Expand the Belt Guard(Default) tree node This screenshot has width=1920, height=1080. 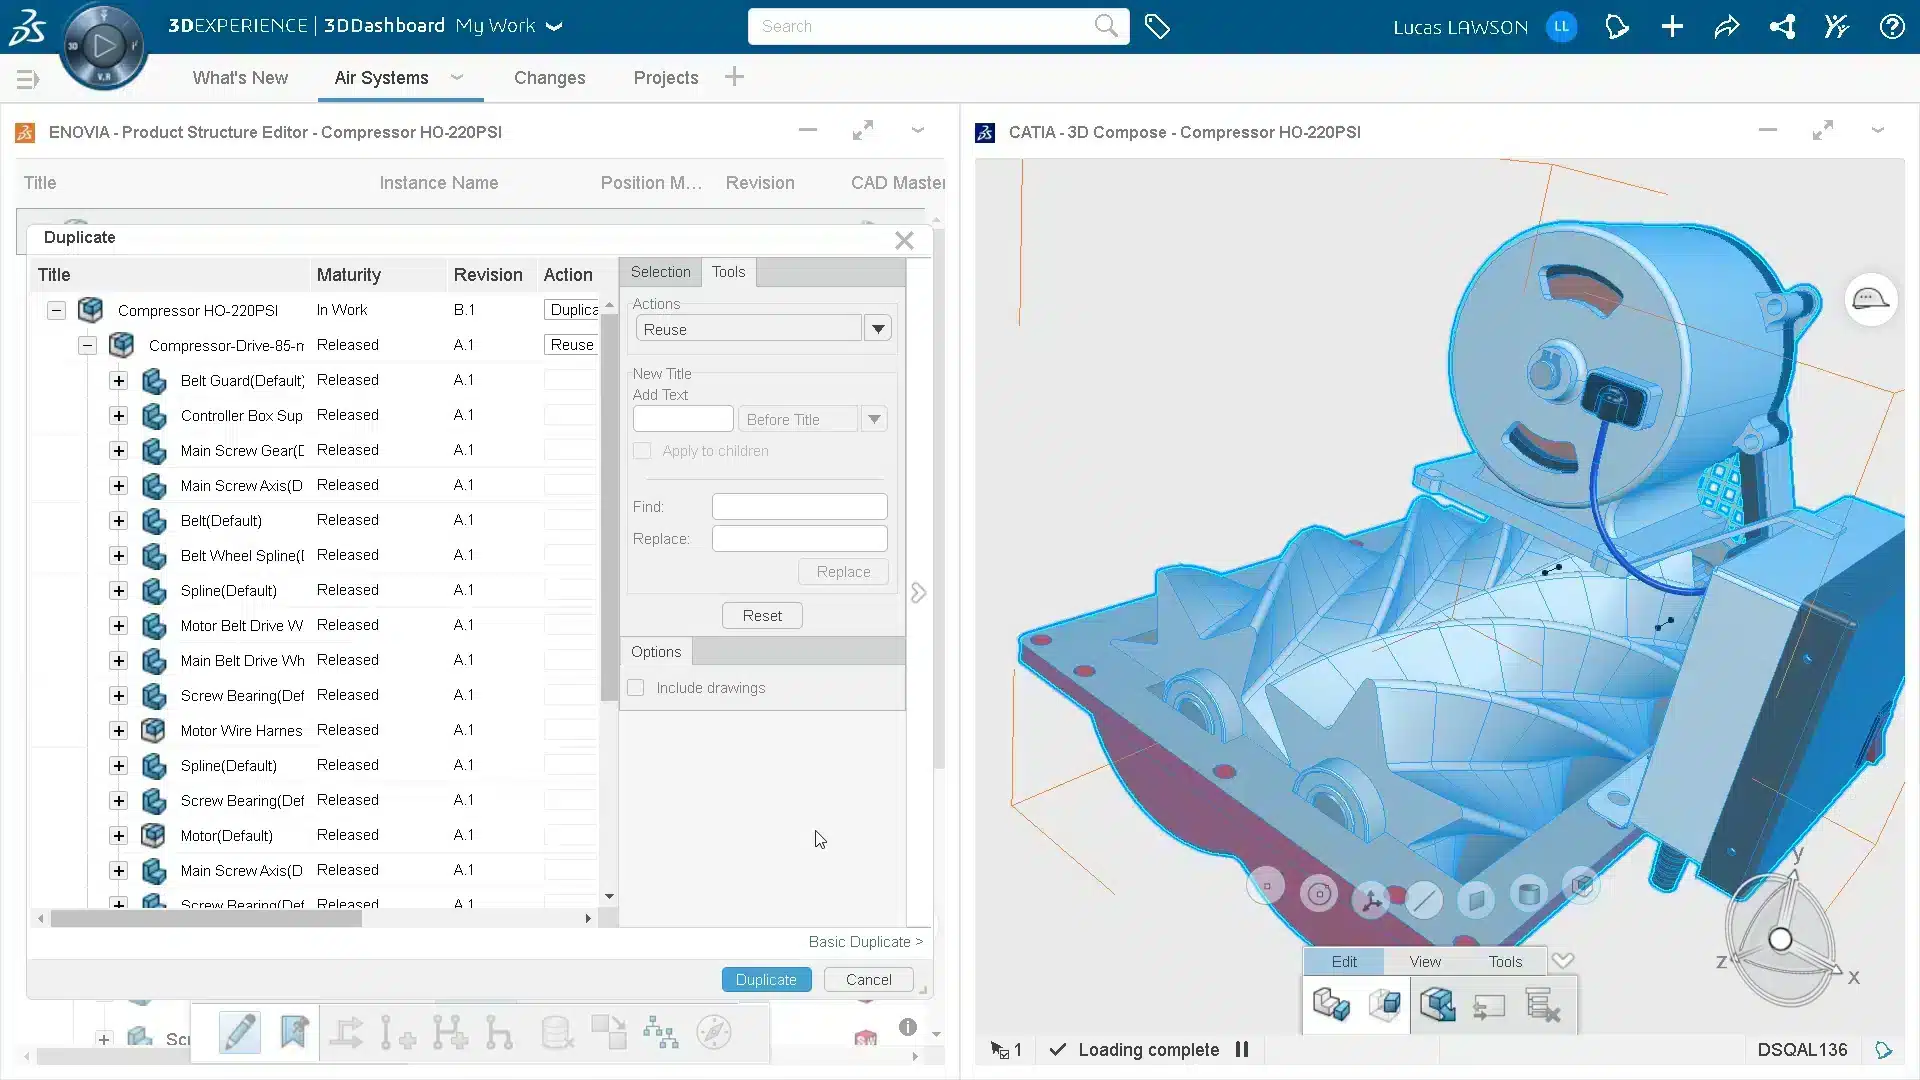point(118,381)
